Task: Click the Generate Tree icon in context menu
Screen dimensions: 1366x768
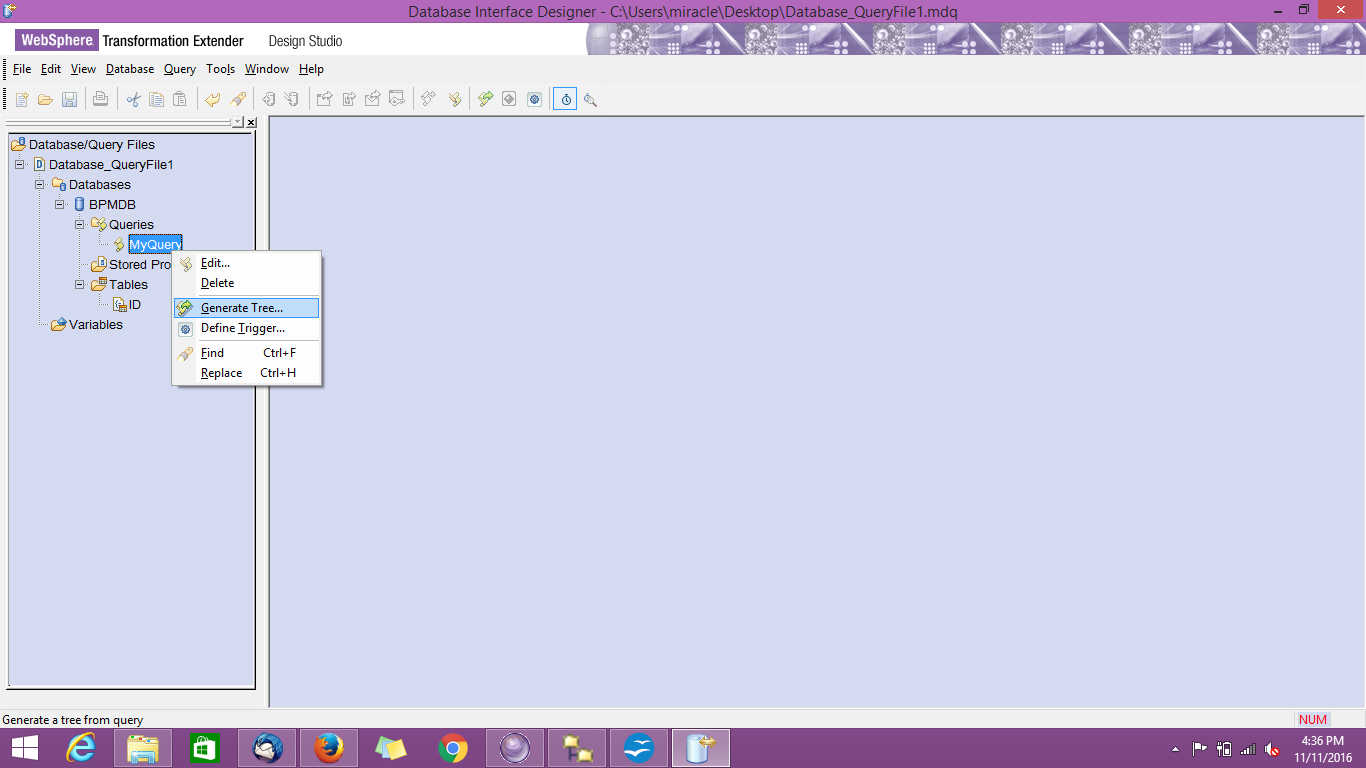Action: tap(185, 308)
